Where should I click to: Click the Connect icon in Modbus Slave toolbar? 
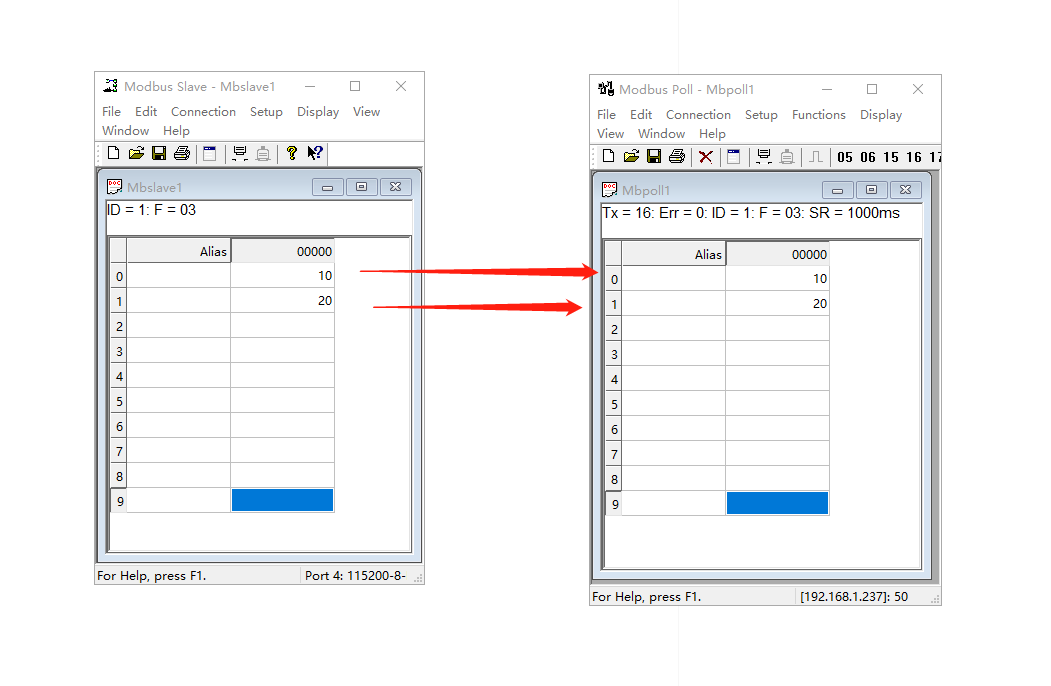tap(240, 153)
